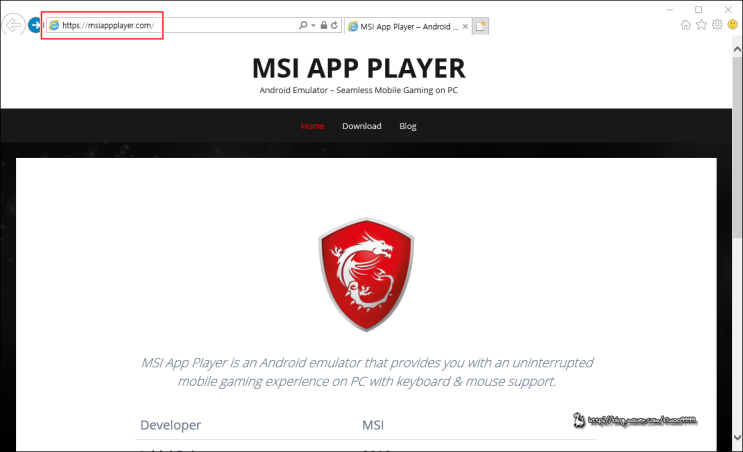Open Favorites star icon
Screen dimensions: 743x452
701,25
